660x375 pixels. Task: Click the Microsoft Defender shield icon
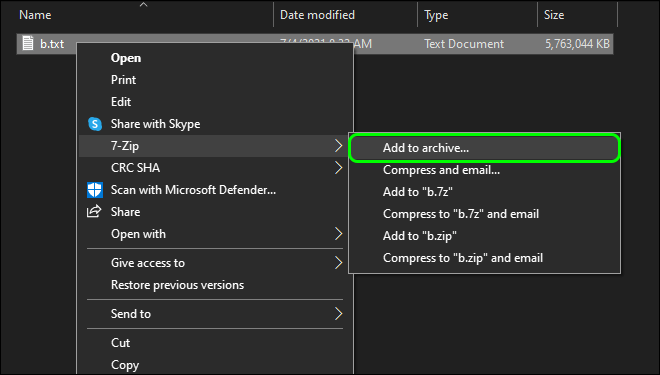[x=95, y=190]
